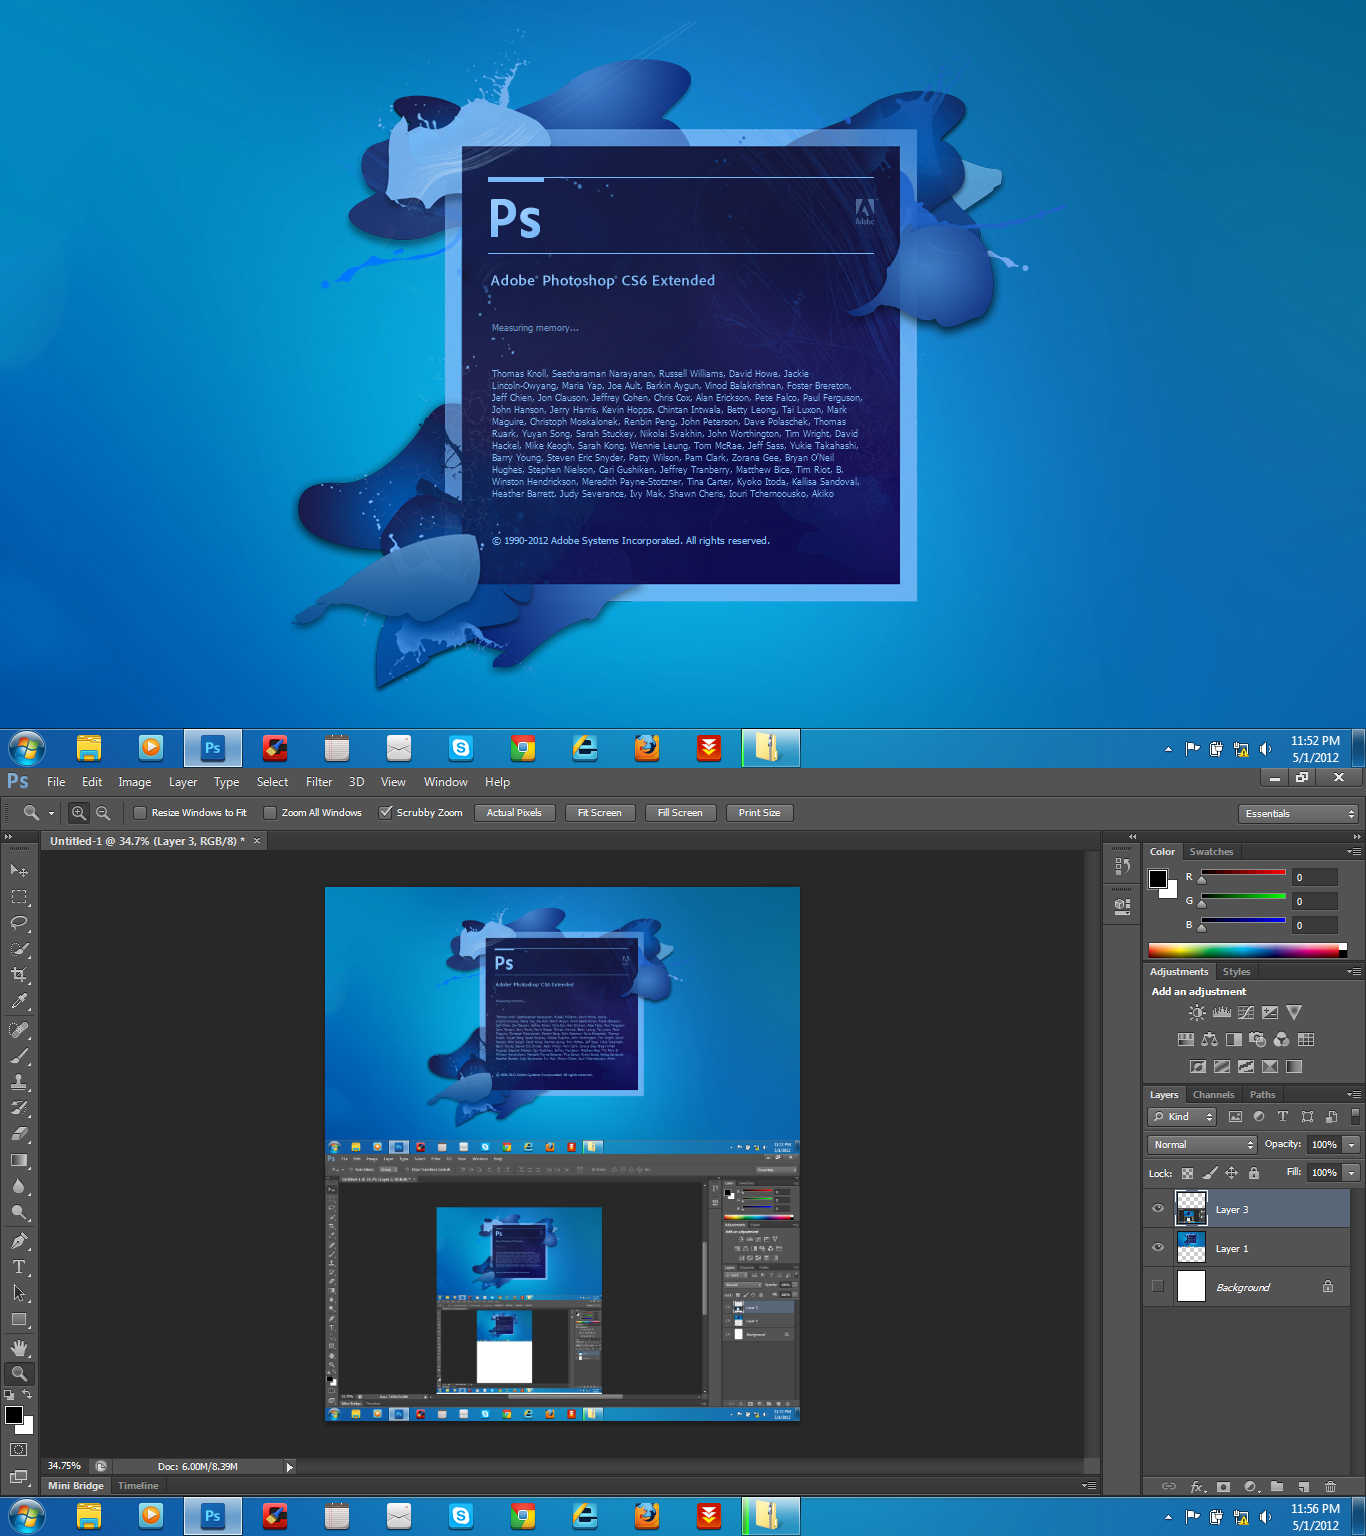Click the Fit Screen button
The image size is (1366, 1536).
599,813
